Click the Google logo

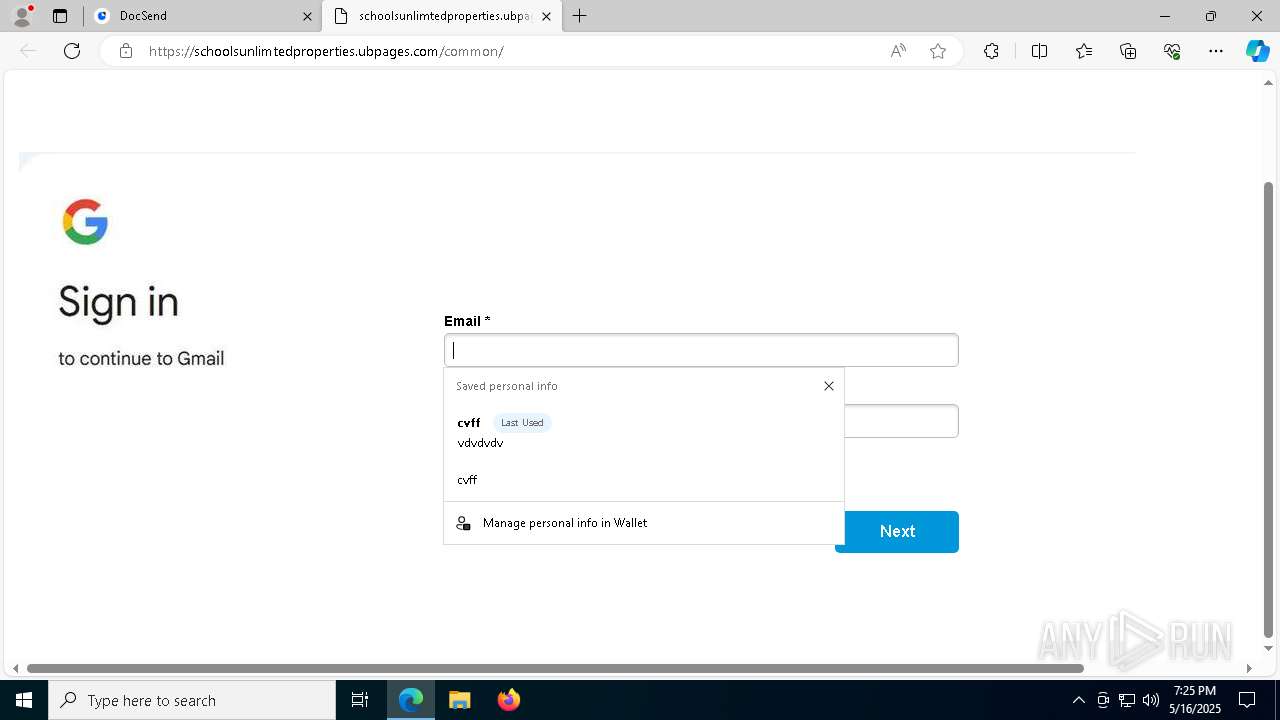point(85,221)
